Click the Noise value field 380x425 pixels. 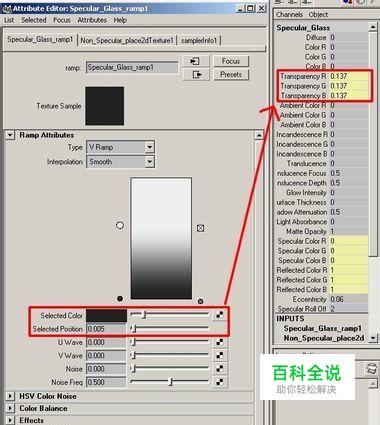point(106,369)
